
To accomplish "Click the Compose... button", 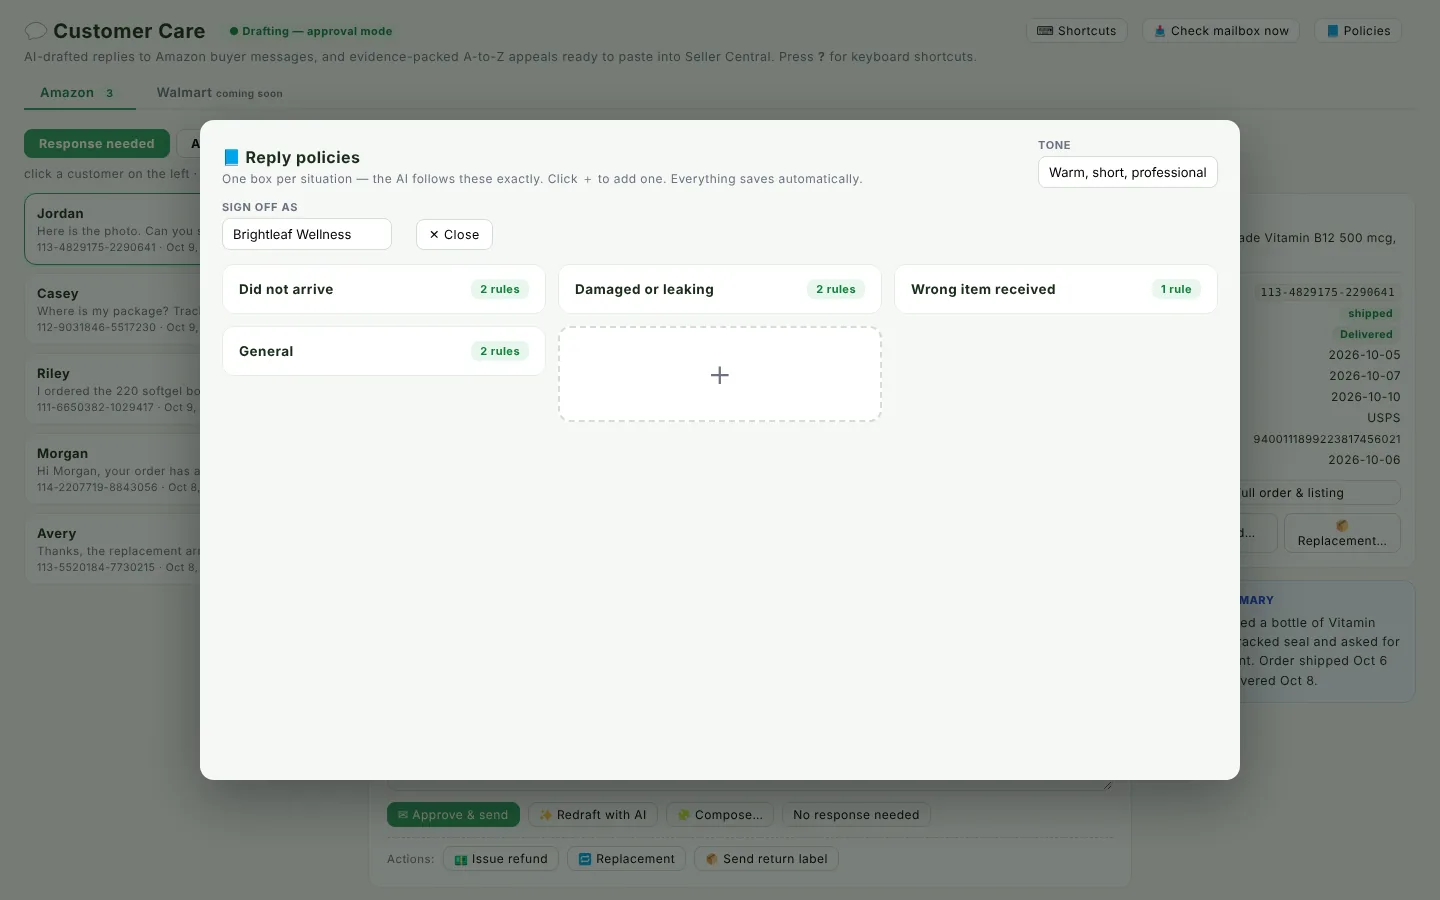I will click(x=720, y=815).
